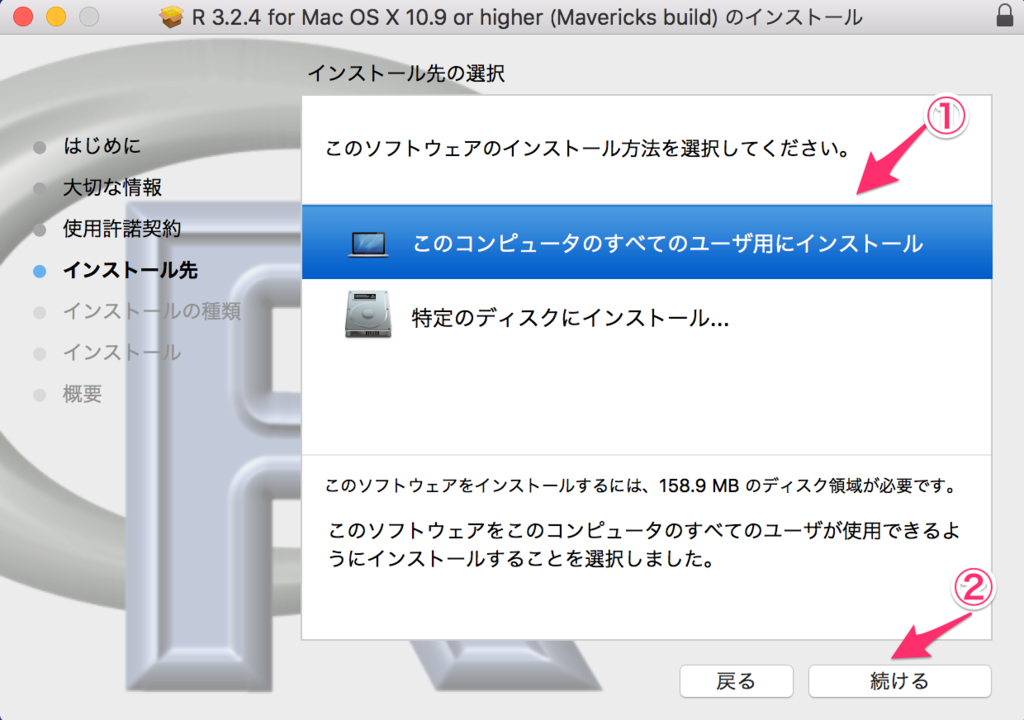Image resolution: width=1024 pixels, height=720 pixels.
Task: Select the インストールの種類 step in sidebar
Action: click(152, 311)
